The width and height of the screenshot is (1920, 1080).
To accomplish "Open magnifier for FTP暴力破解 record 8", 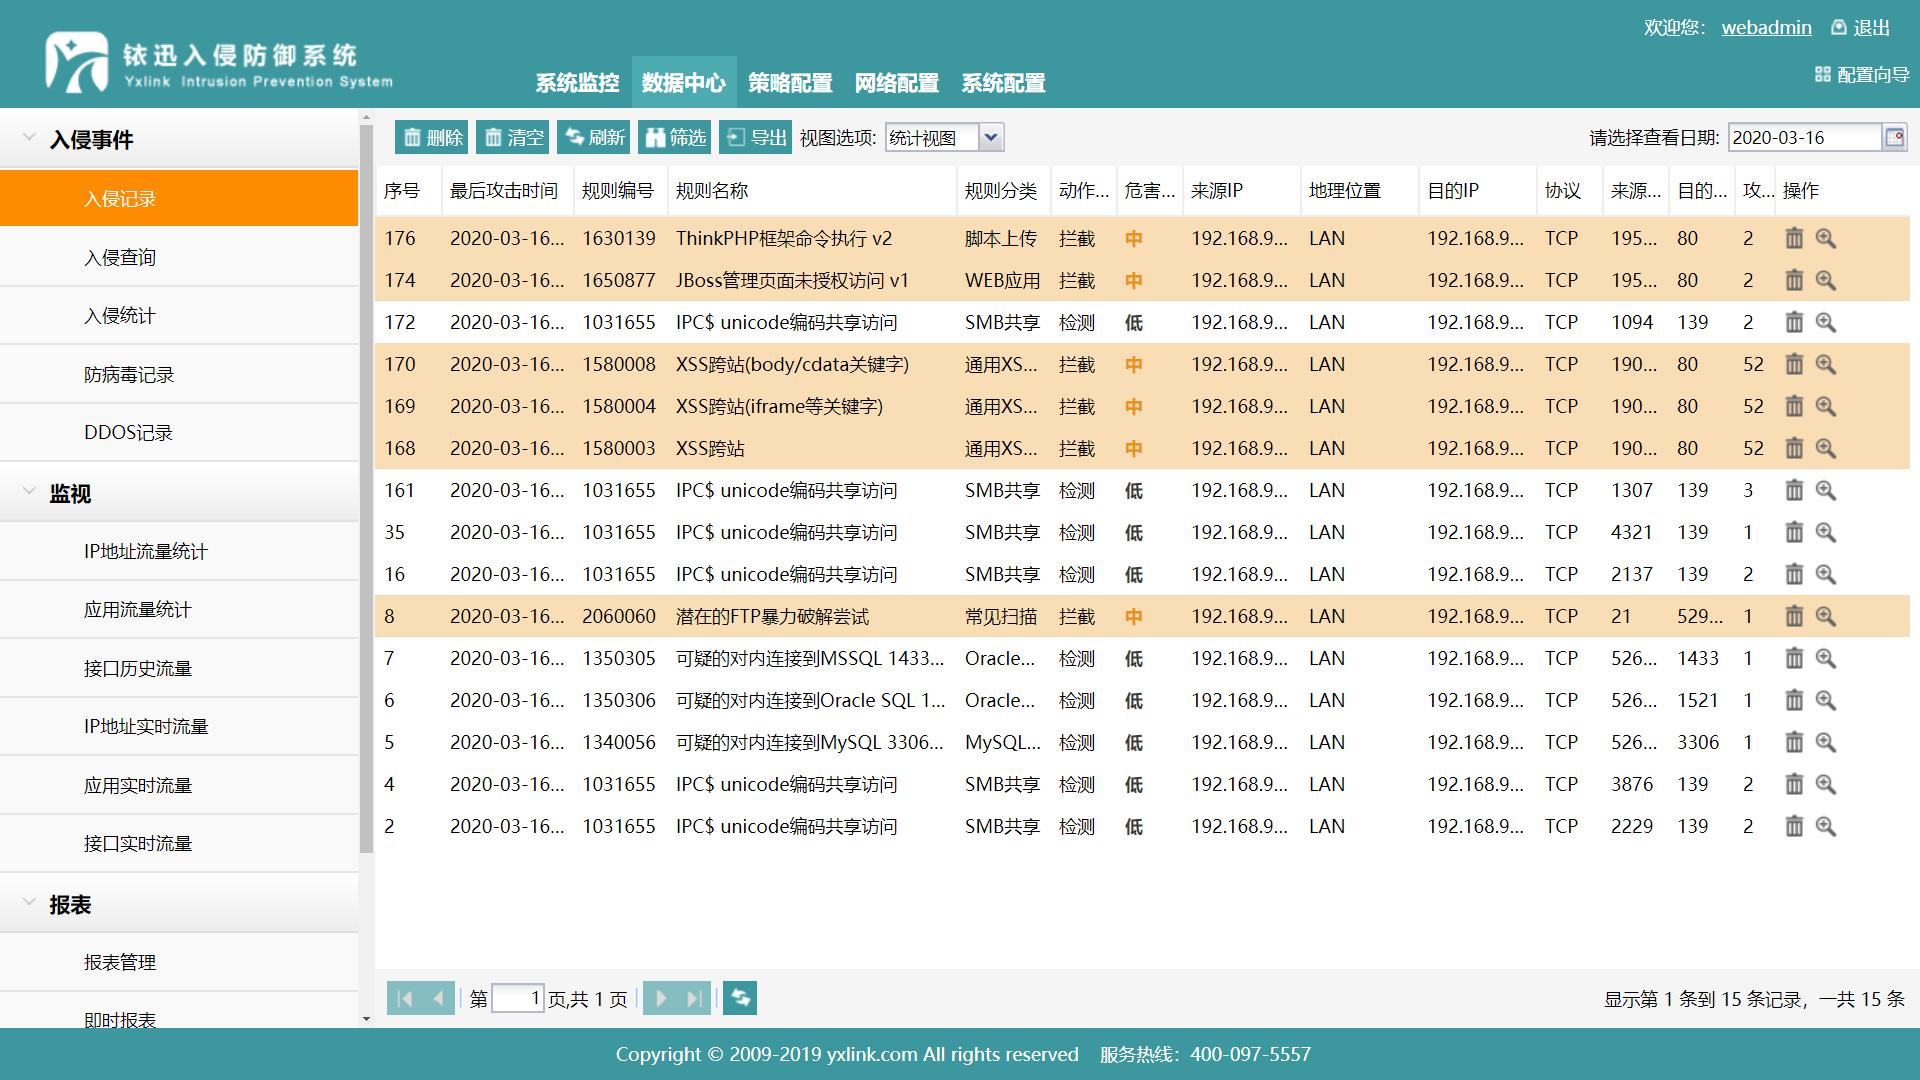I will [x=1826, y=616].
